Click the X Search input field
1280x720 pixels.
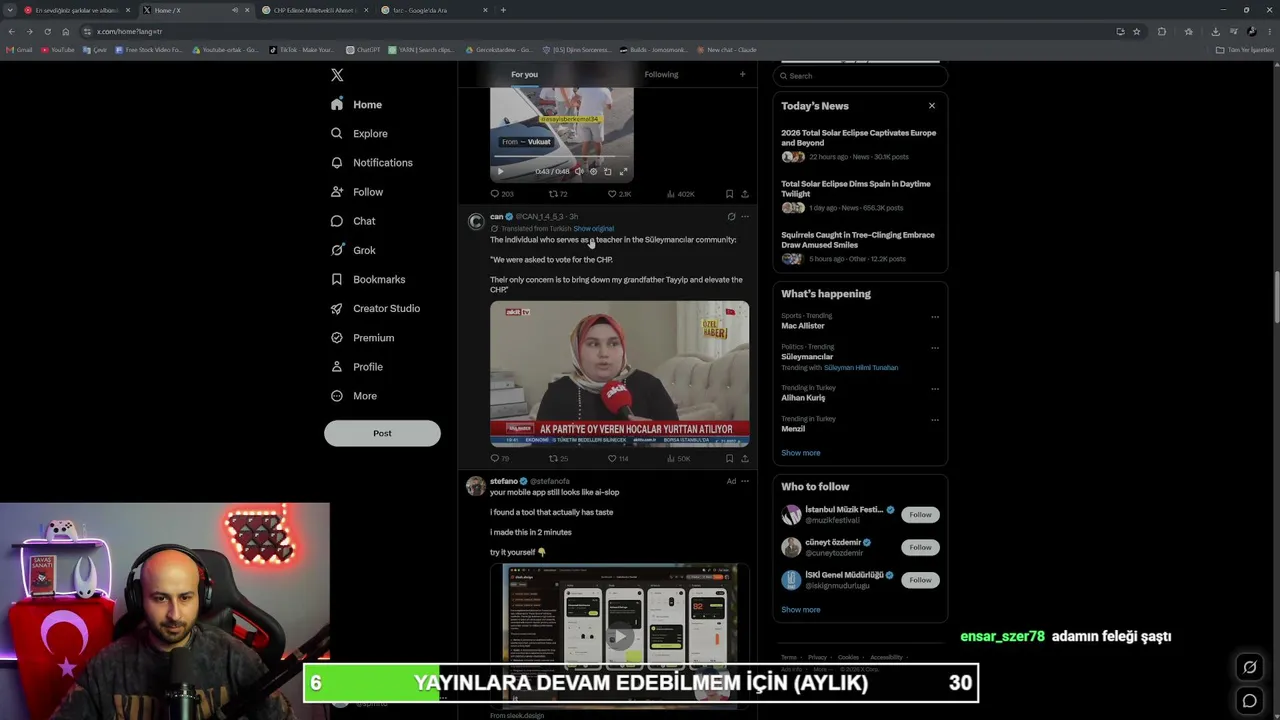point(860,76)
